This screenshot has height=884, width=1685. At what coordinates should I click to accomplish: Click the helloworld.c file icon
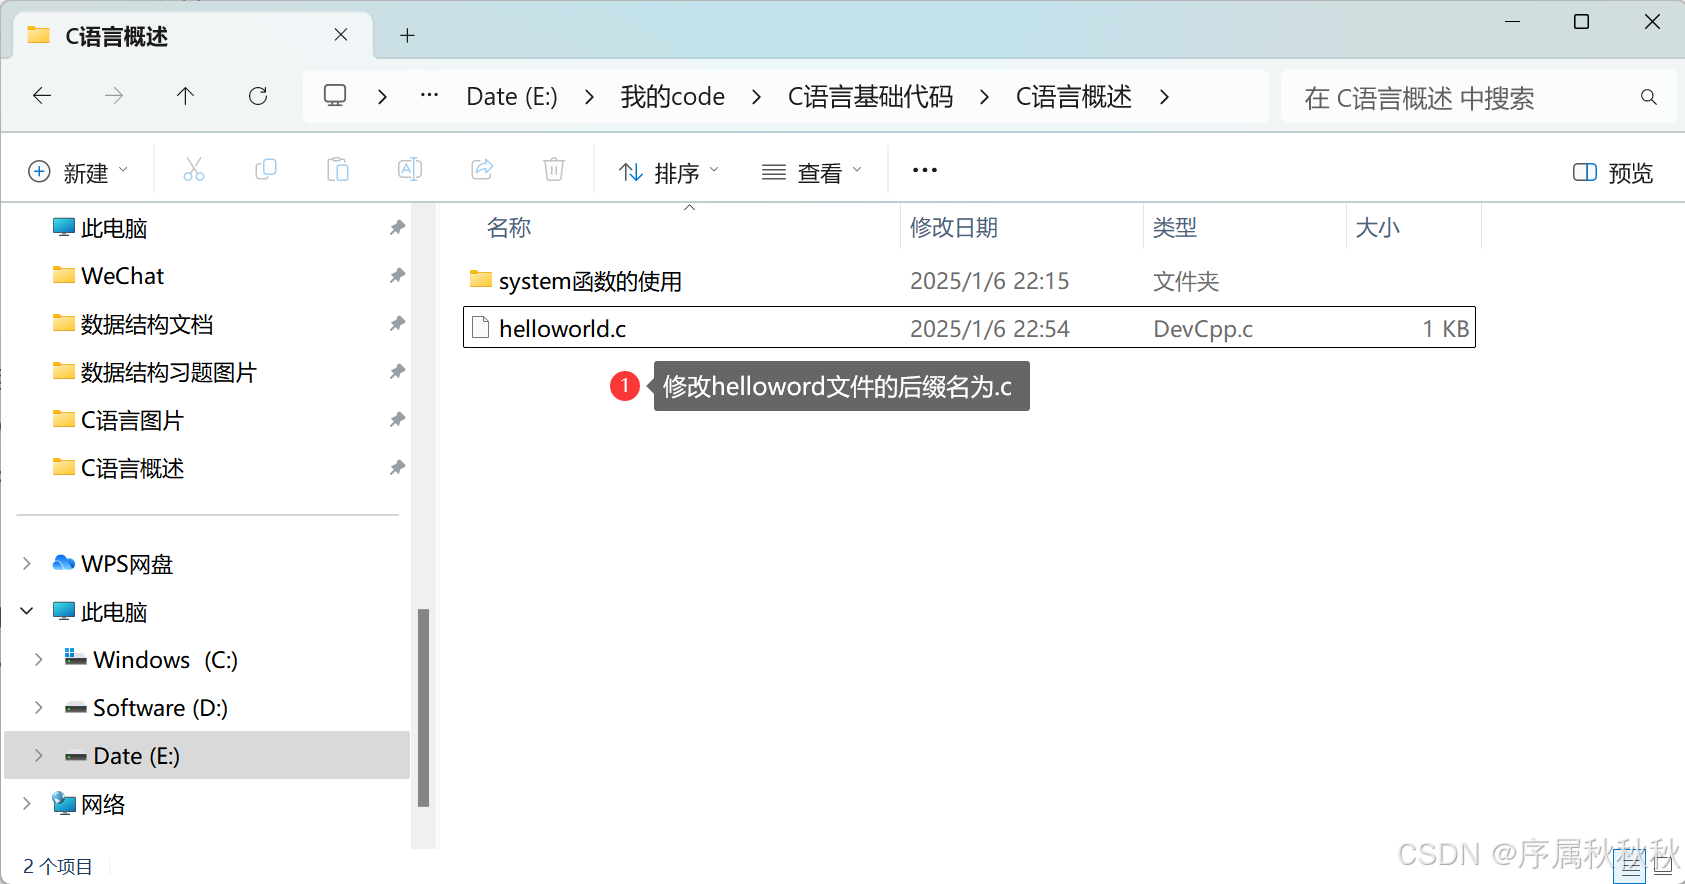[481, 328]
